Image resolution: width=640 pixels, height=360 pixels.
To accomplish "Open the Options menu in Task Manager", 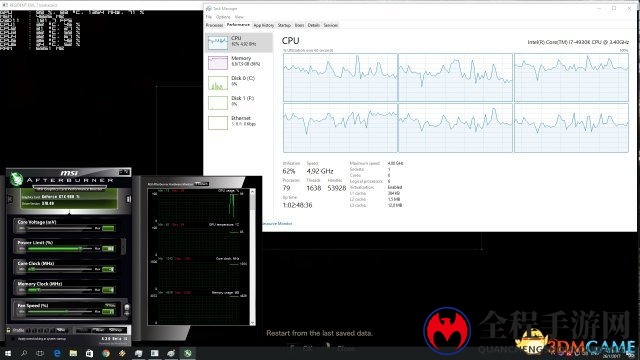I will coord(223,17).
